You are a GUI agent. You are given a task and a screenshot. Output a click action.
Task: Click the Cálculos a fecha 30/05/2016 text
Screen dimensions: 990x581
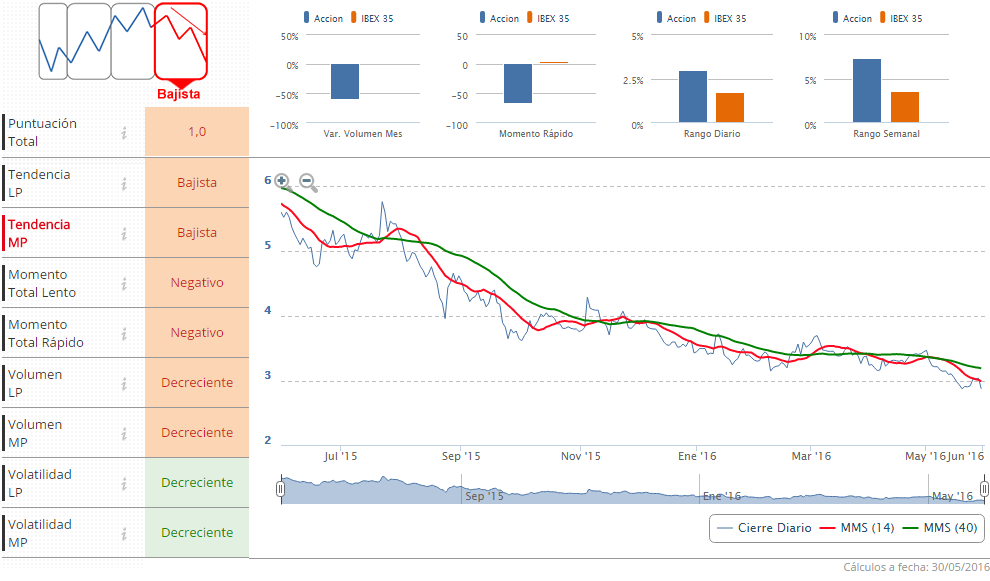(x=916, y=567)
